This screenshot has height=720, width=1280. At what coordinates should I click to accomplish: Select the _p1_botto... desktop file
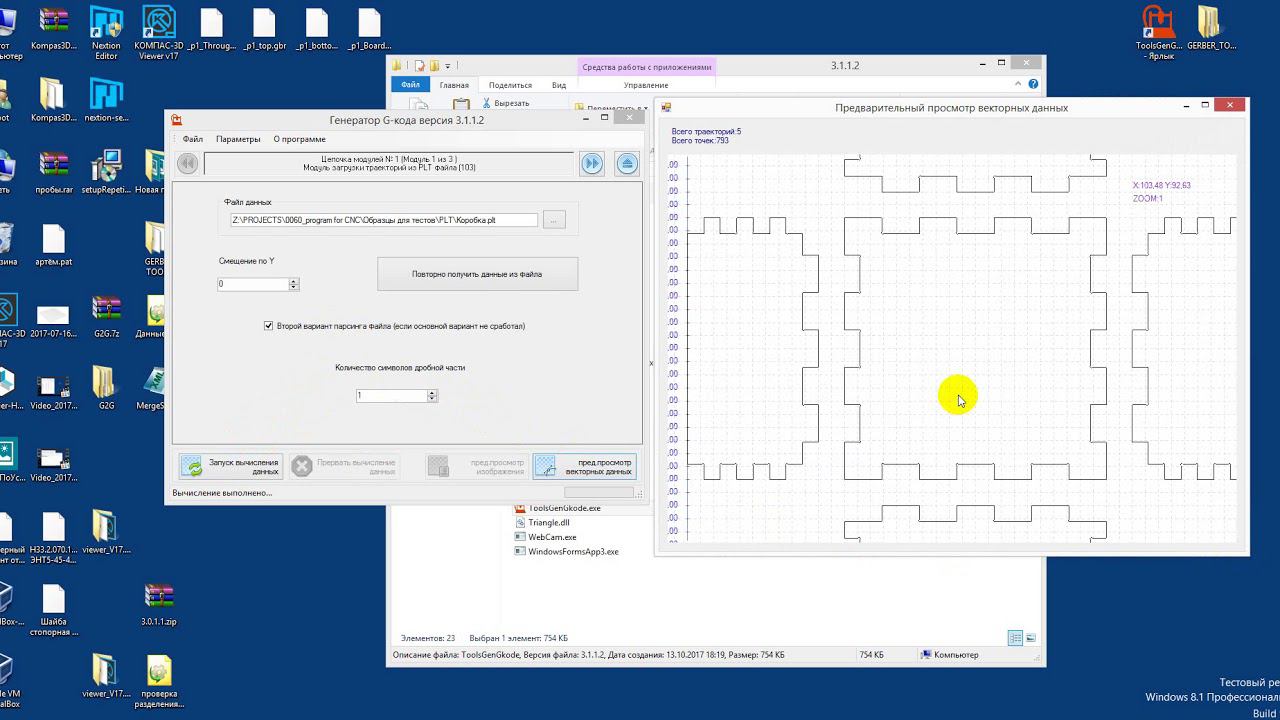(316, 29)
